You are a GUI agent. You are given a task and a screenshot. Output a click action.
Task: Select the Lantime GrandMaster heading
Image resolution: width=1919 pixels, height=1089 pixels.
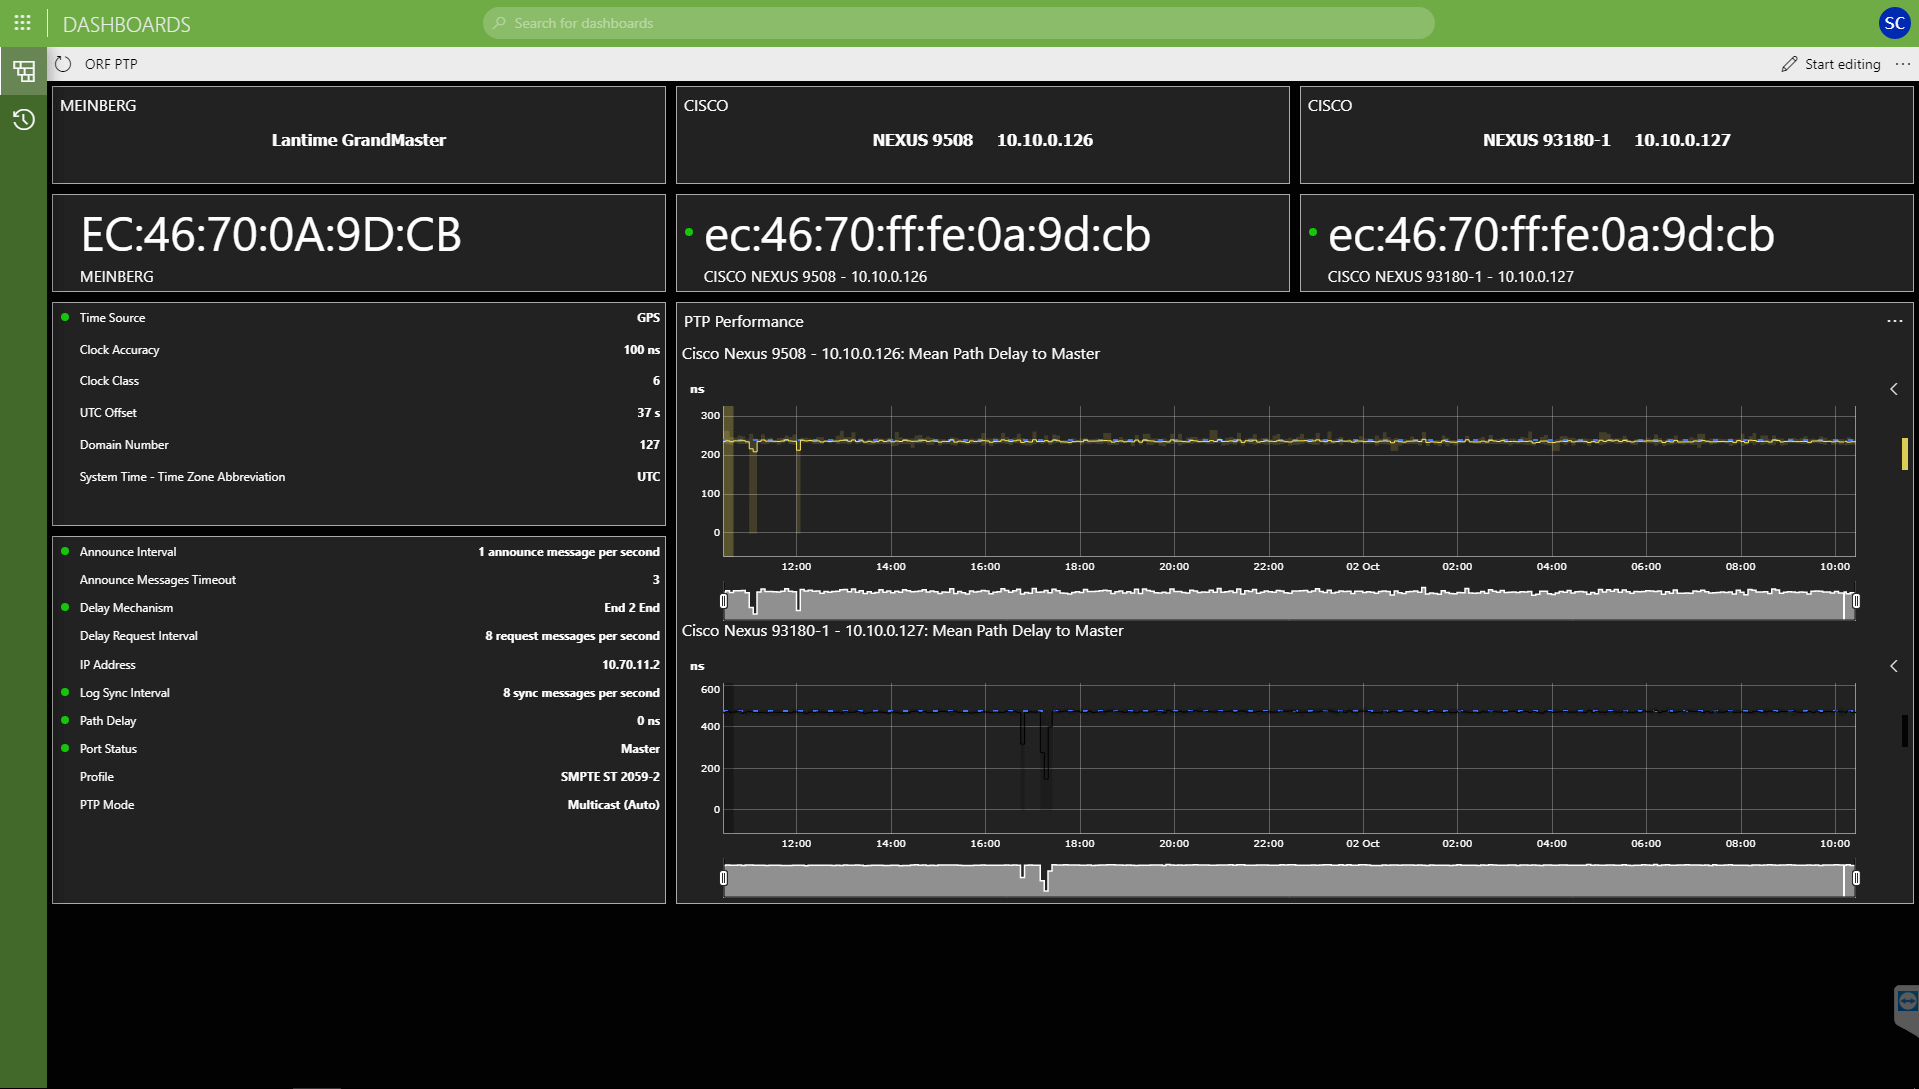click(359, 140)
